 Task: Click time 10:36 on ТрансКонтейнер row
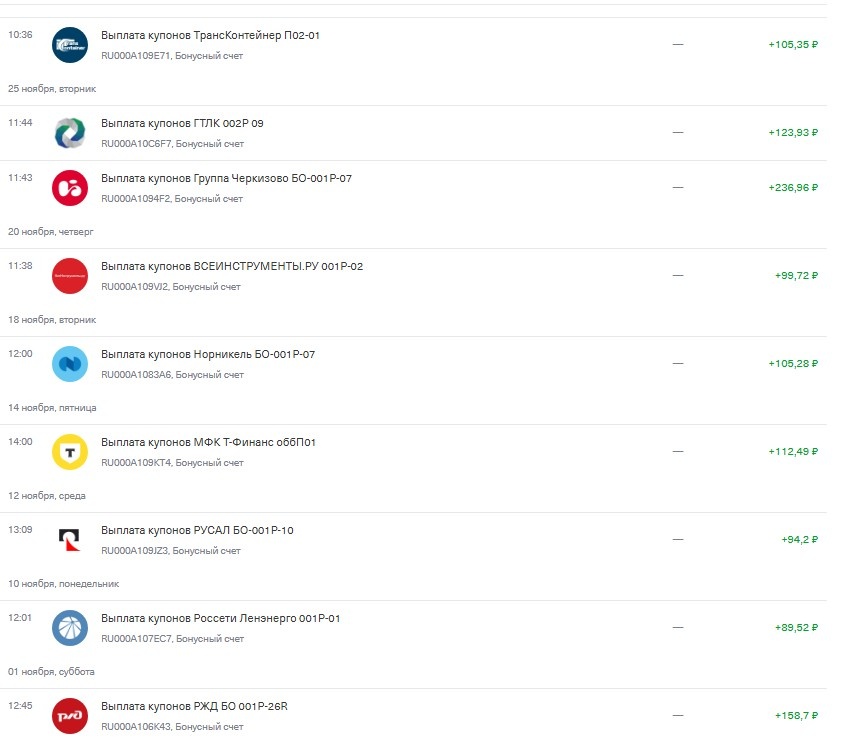[x=20, y=35]
